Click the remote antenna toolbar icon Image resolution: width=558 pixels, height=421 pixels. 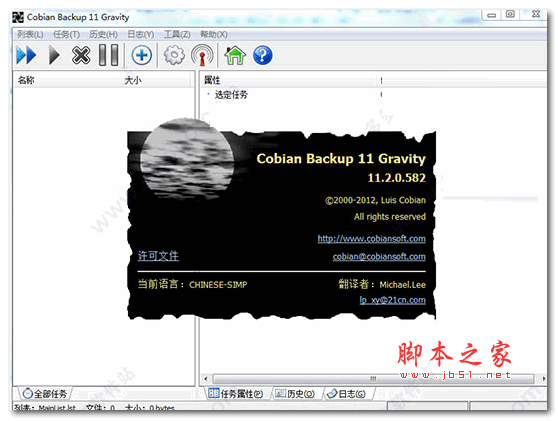tap(202, 56)
